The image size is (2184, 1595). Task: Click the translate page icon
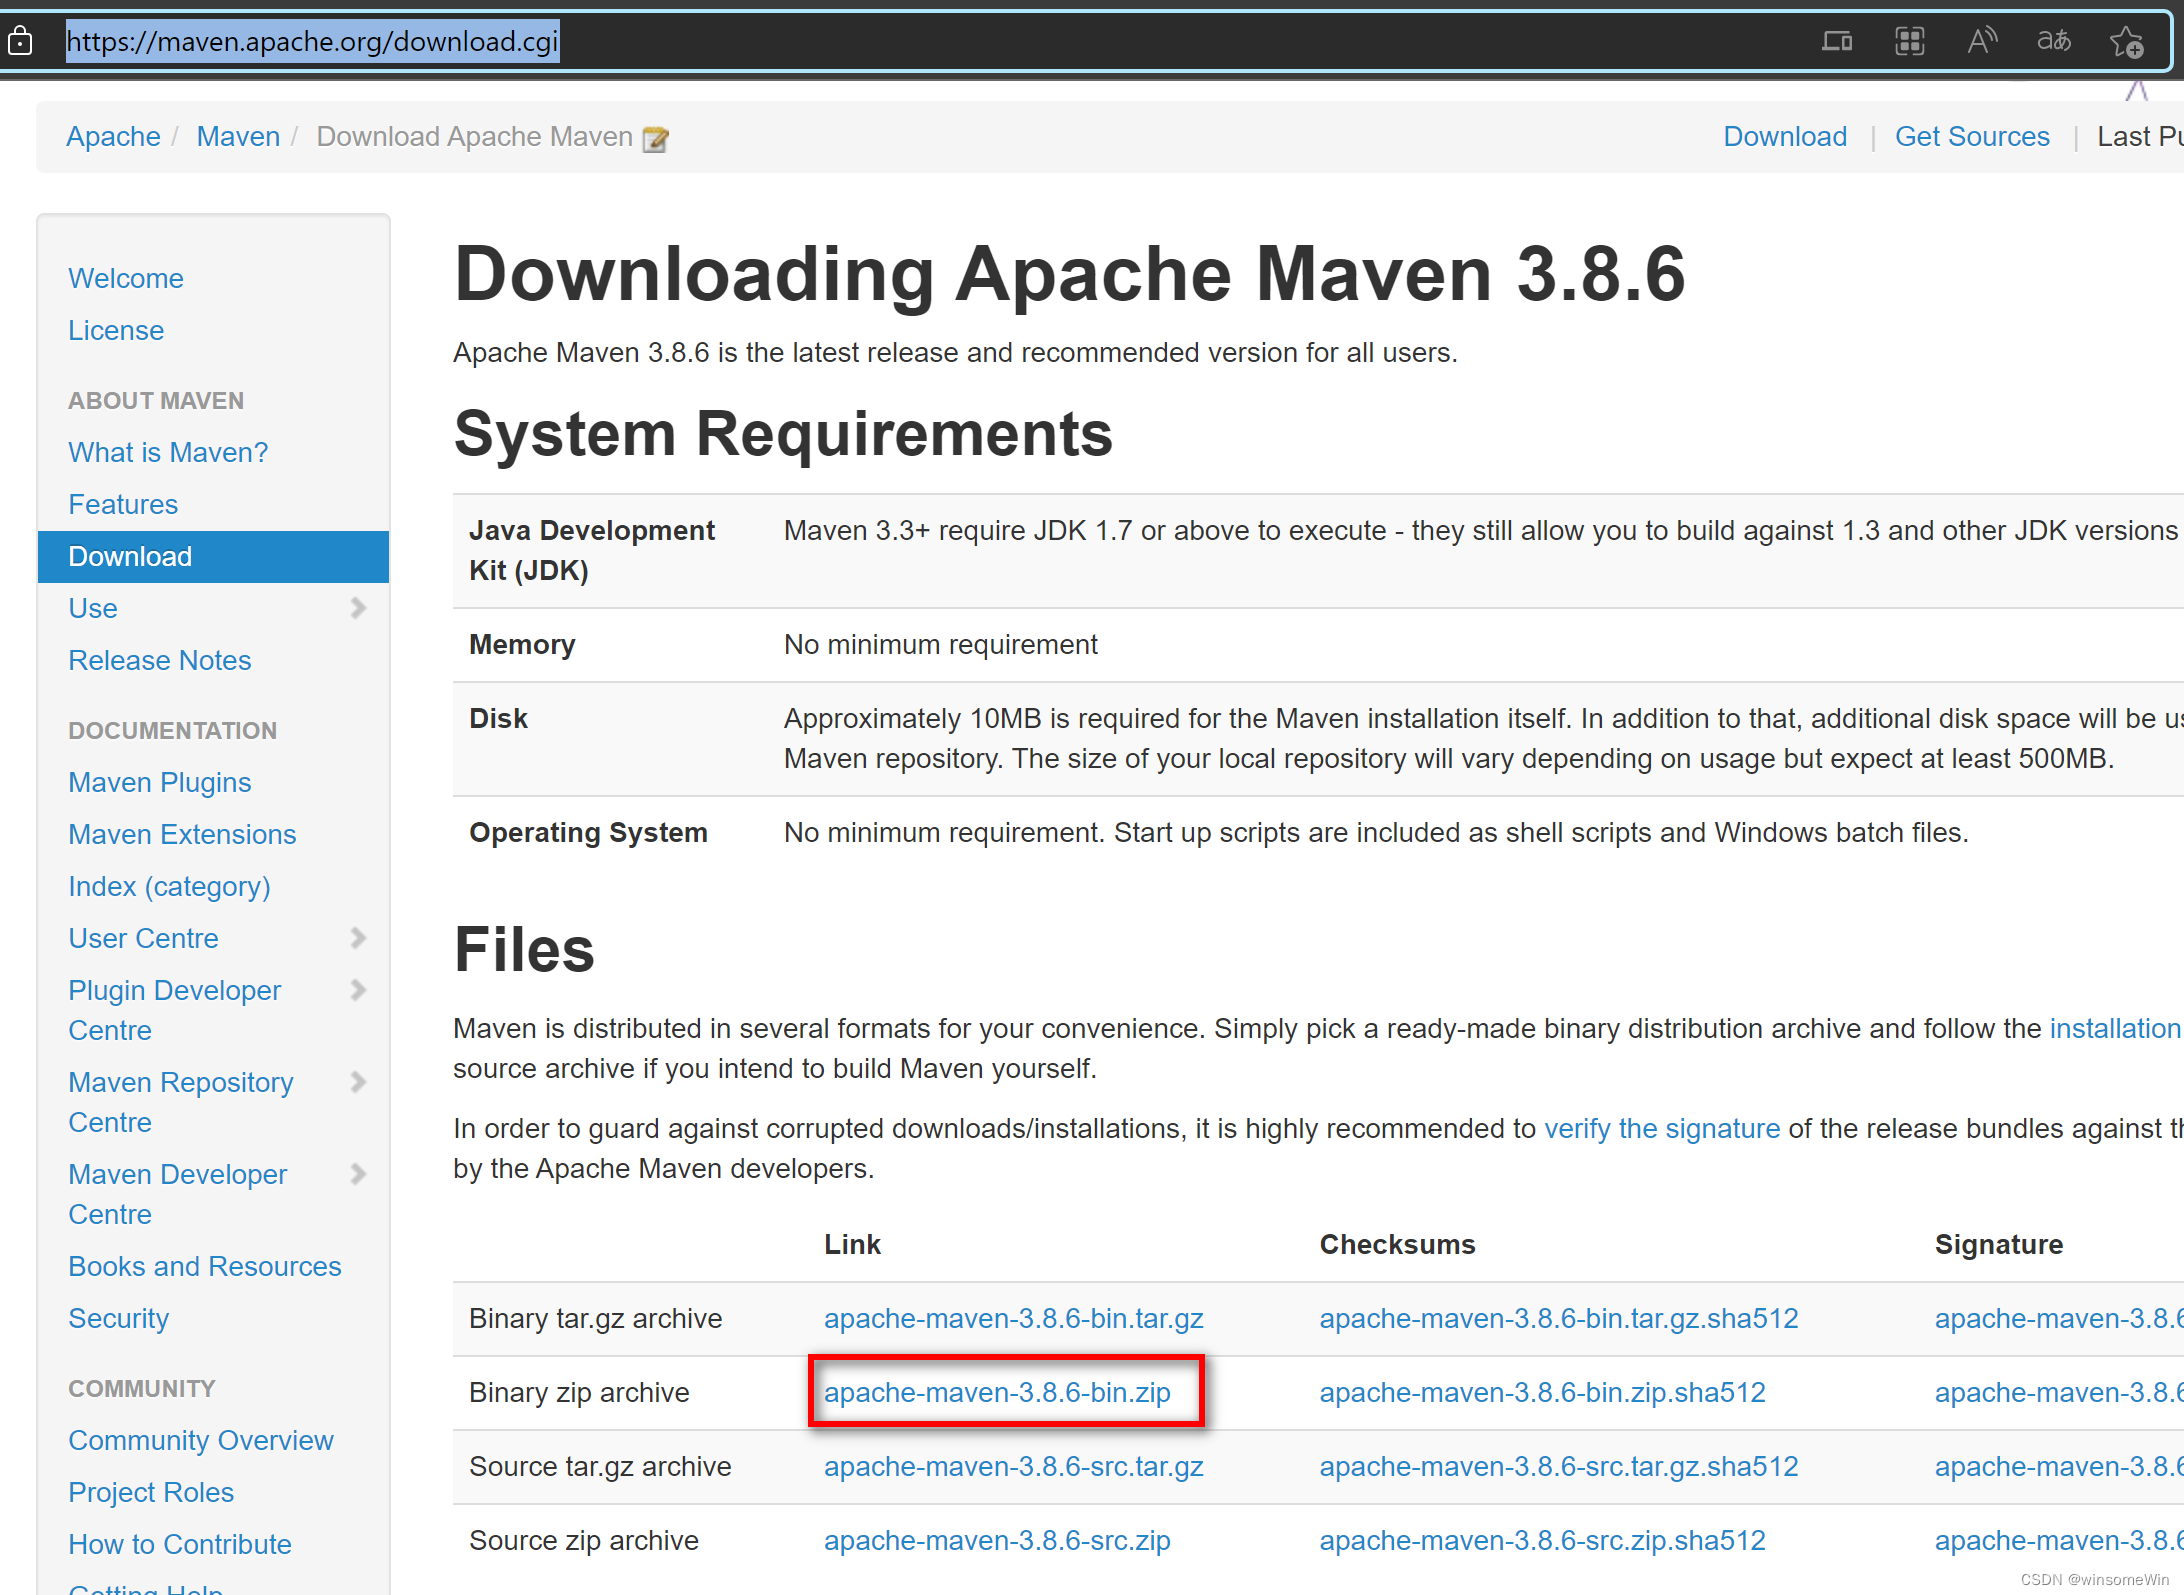click(2054, 41)
